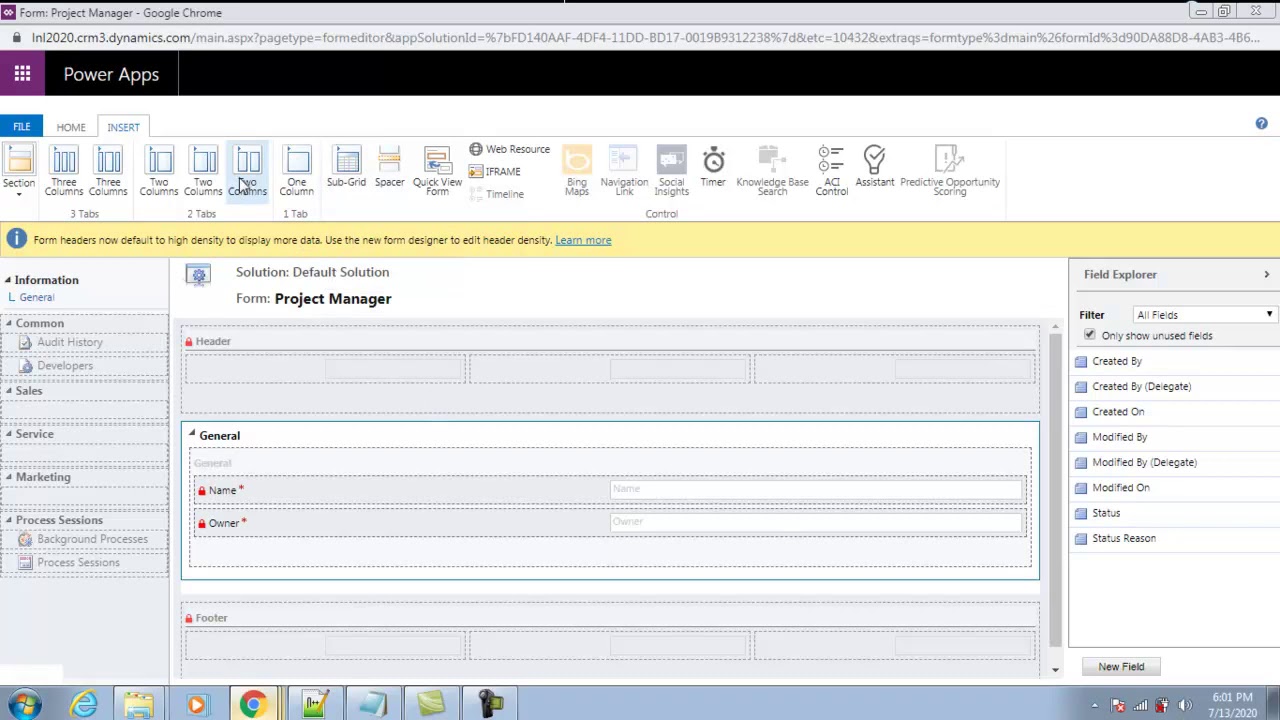The height and width of the screenshot is (720, 1280).
Task: Switch to Chrome in the taskbar
Action: 253,705
